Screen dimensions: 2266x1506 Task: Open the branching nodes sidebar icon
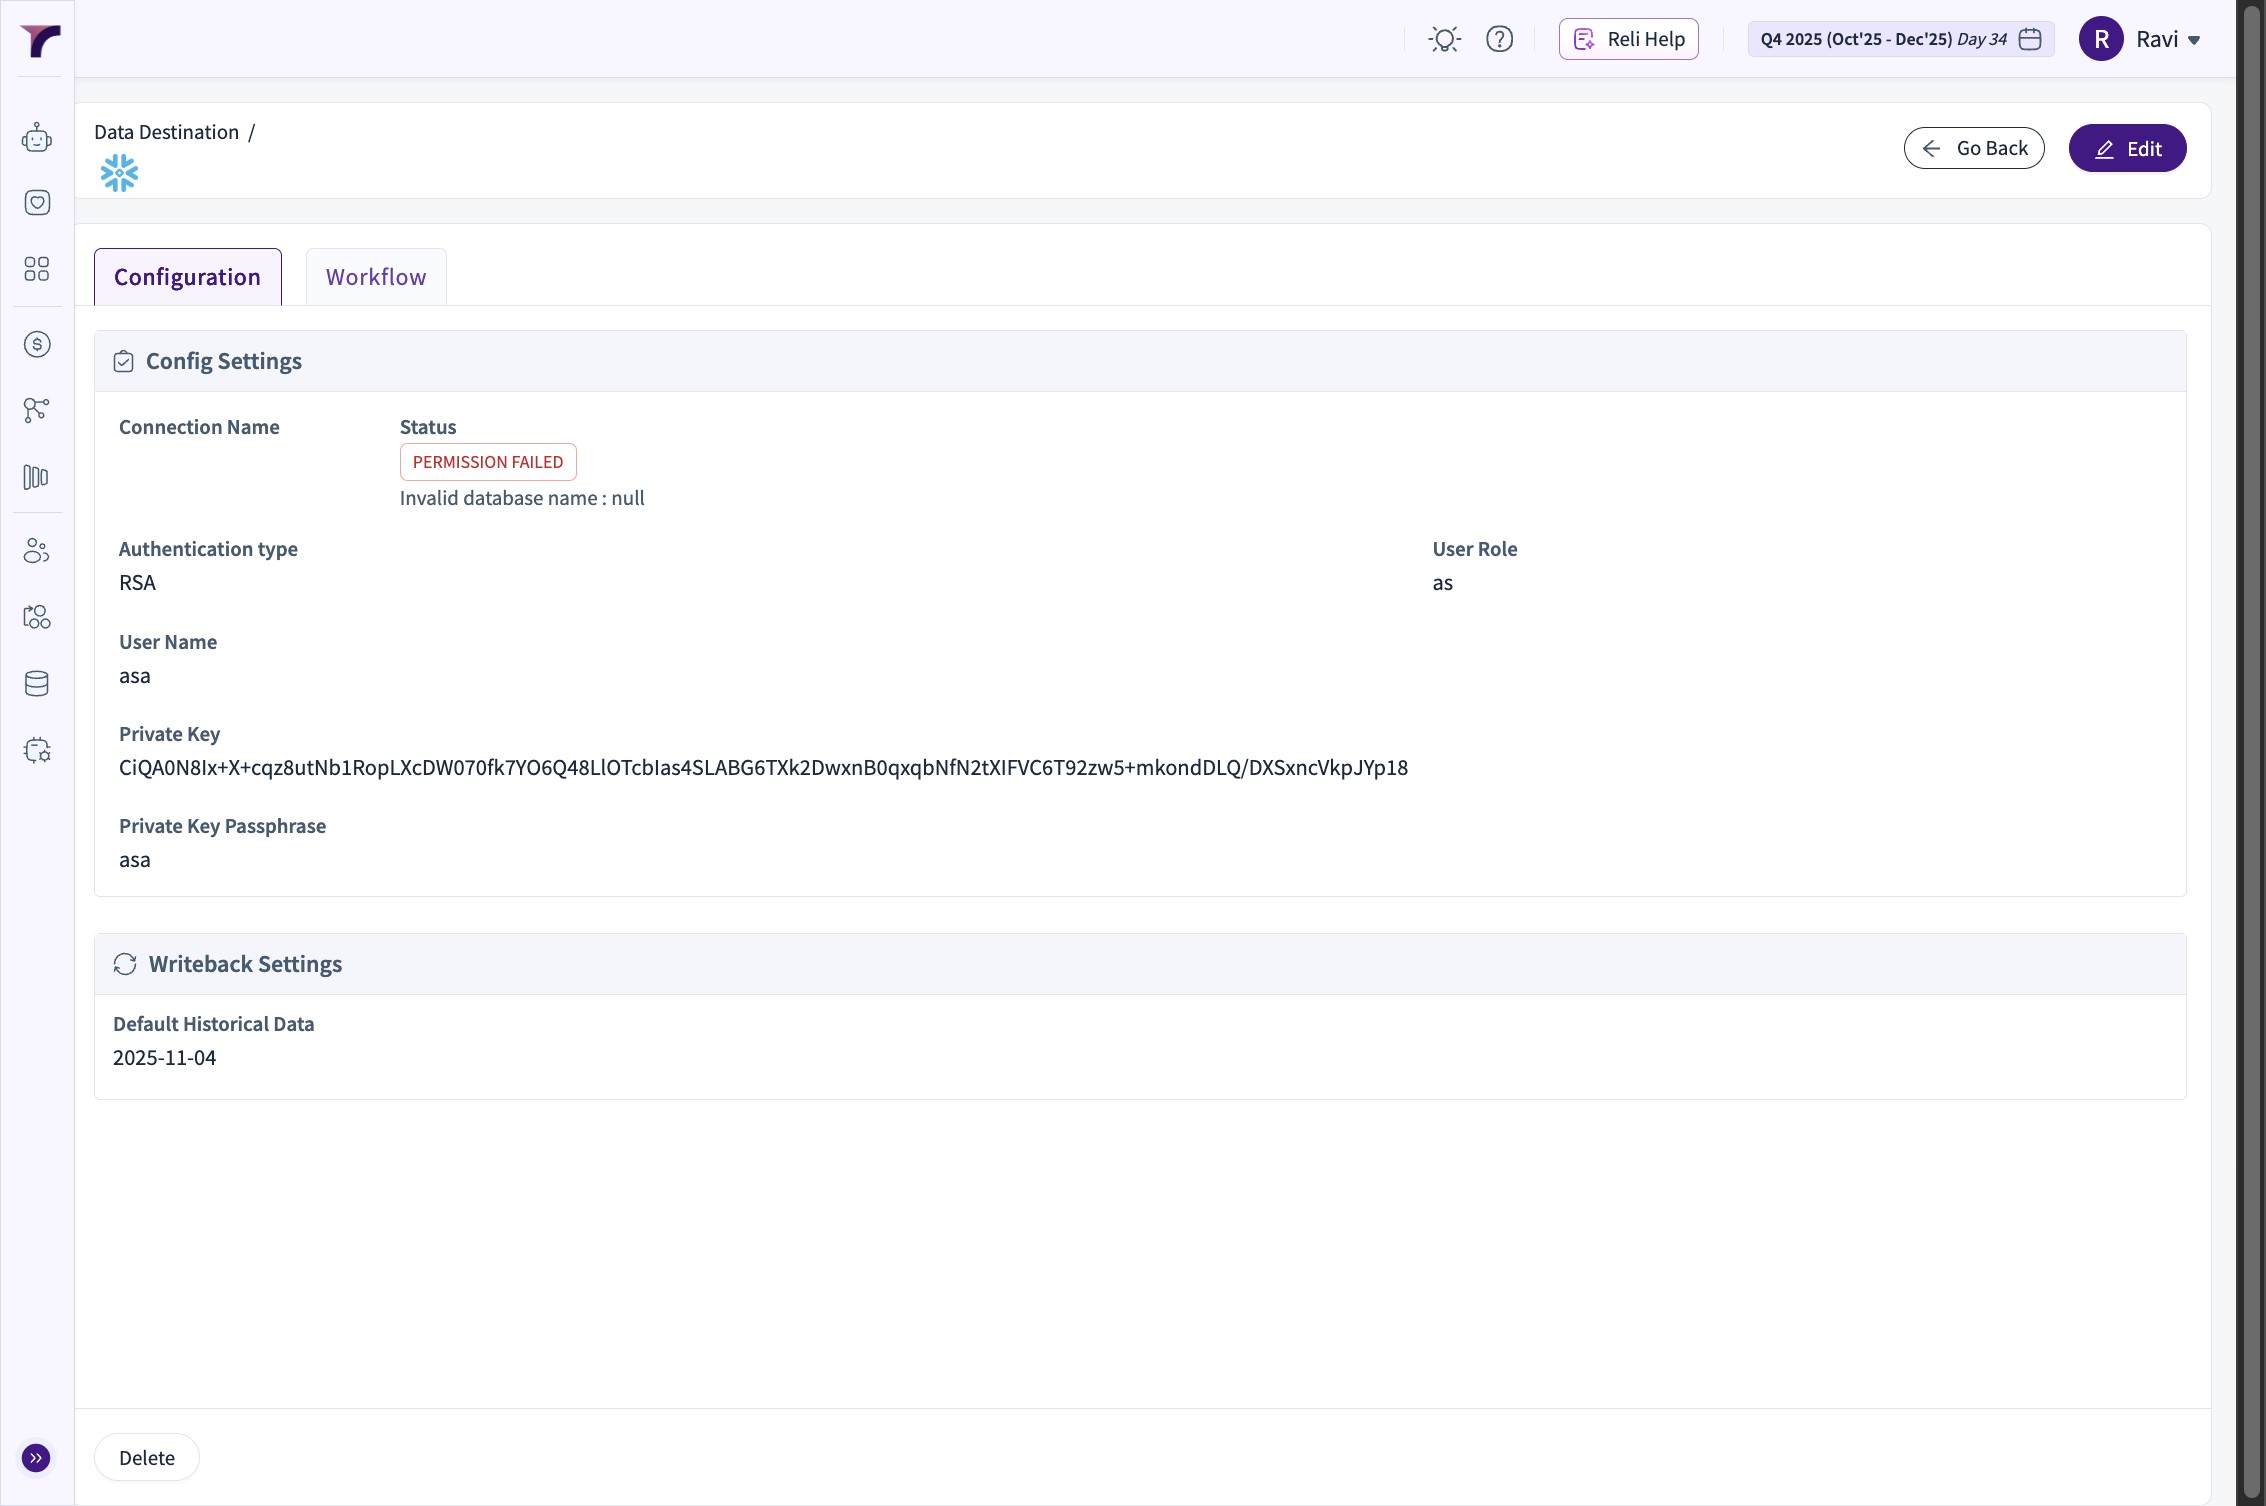[37, 410]
